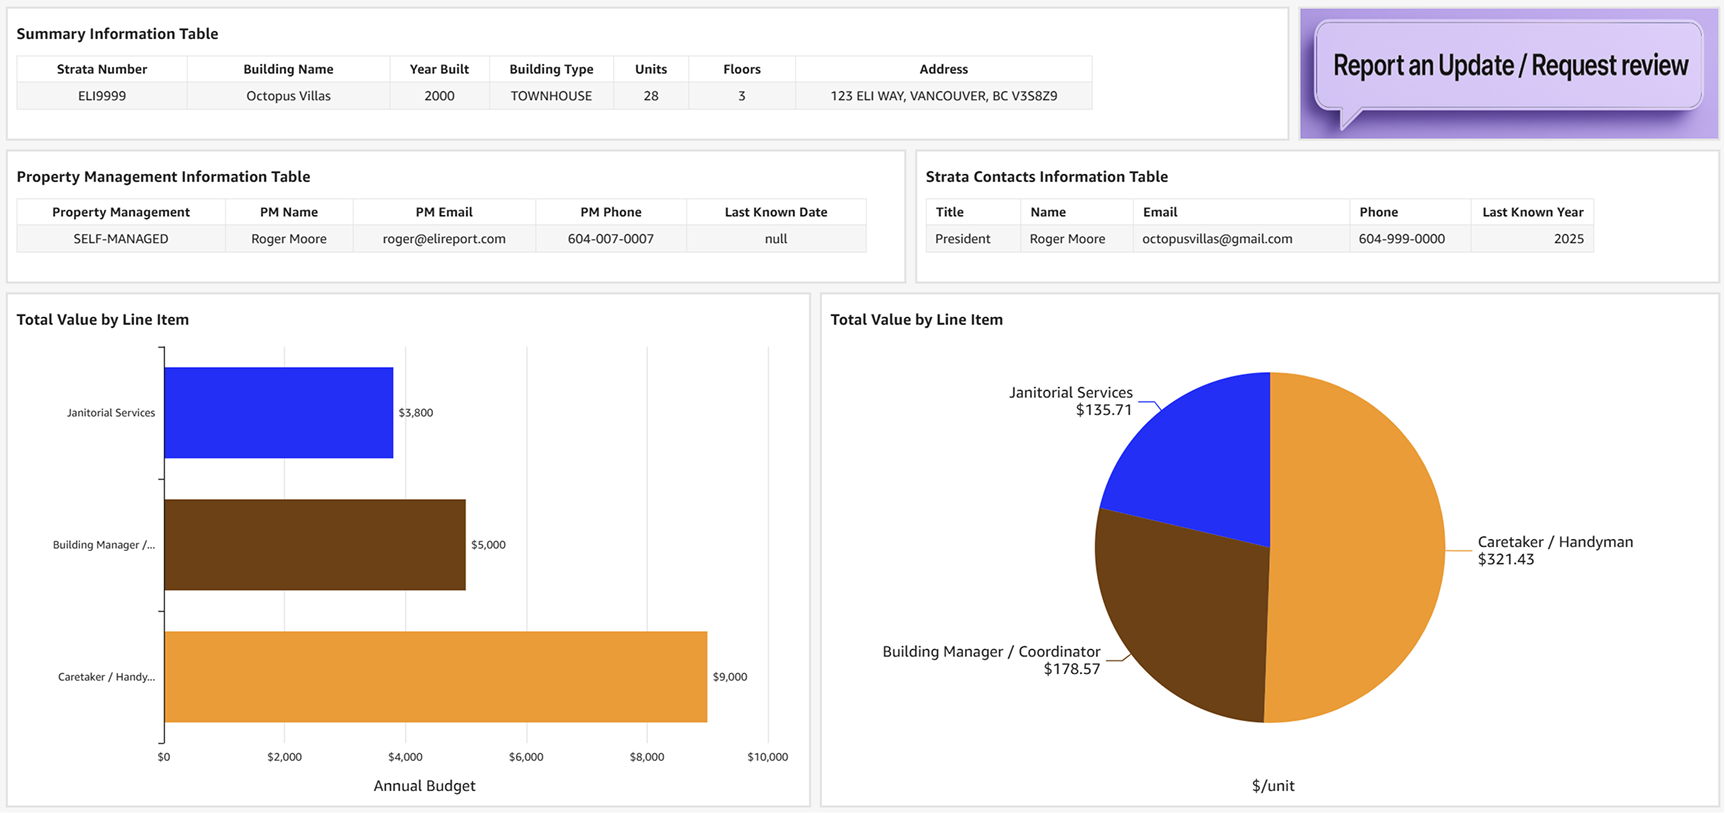The image size is (1725, 813).
Task: Click the SELF-MANAGED property management cell
Action: pos(121,239)
